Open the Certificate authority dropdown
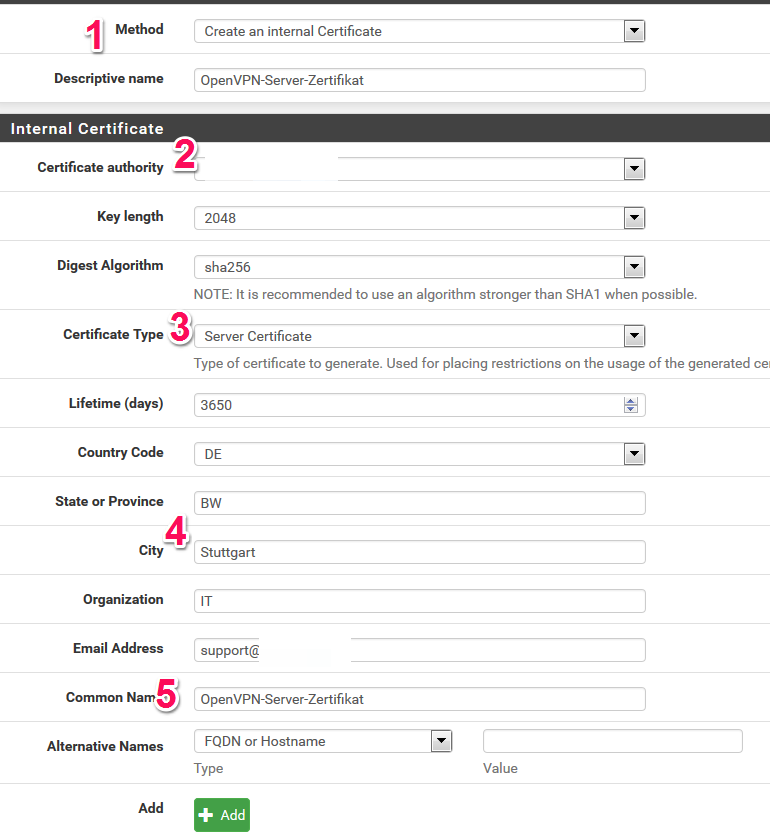 pyautogui.click(x=420, y=169)
